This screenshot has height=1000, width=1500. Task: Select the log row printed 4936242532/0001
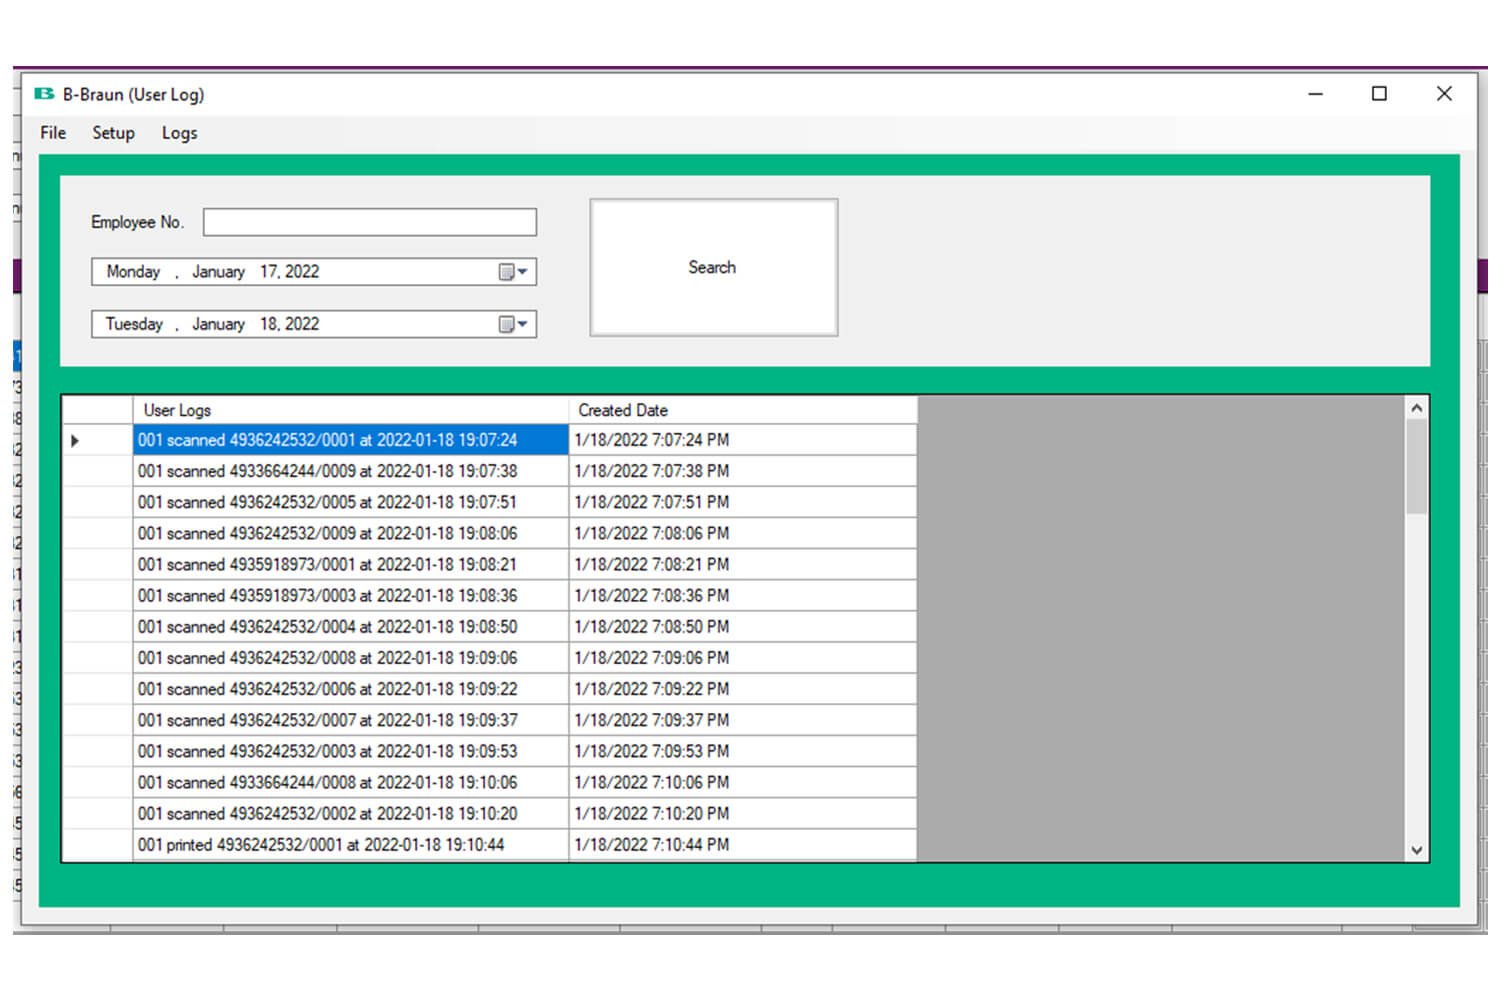pos(350,845)
